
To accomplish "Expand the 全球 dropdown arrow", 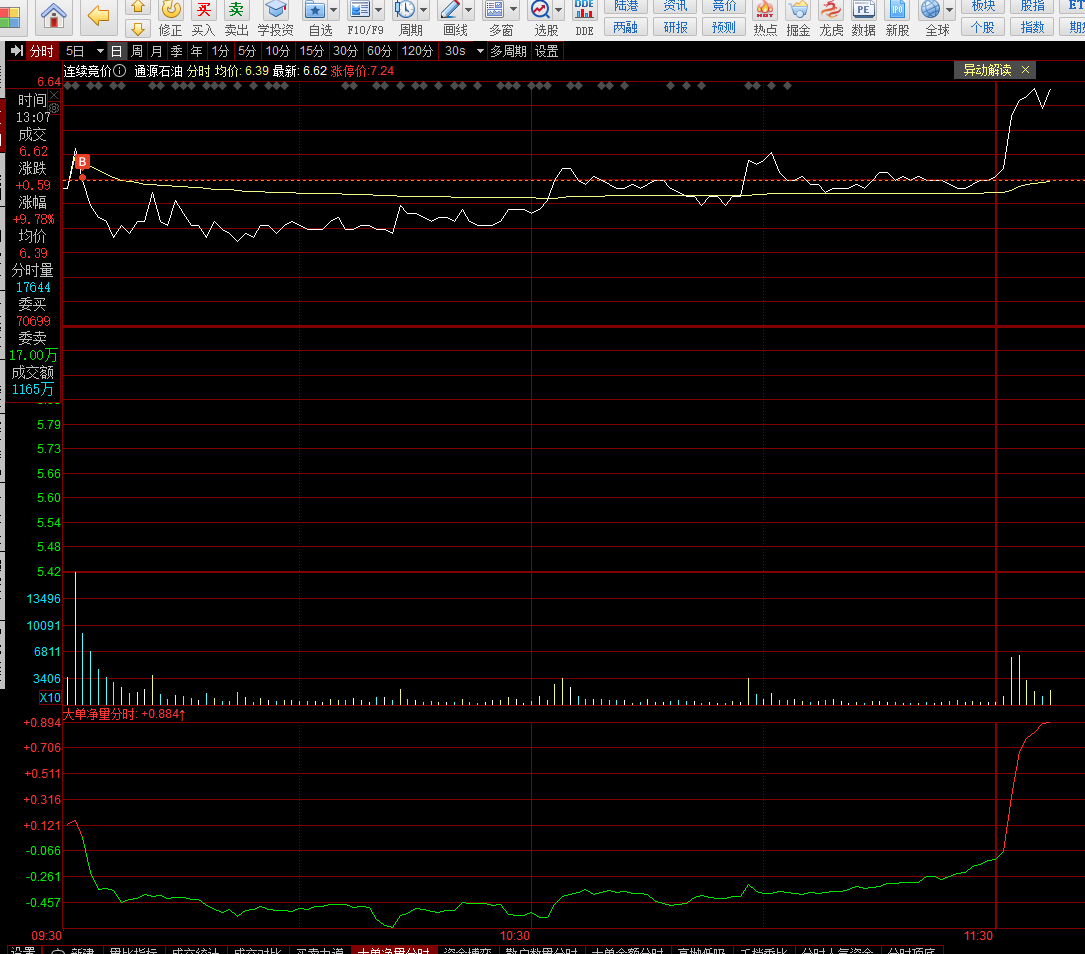I will pyautogui.click(x=949, y=10).
